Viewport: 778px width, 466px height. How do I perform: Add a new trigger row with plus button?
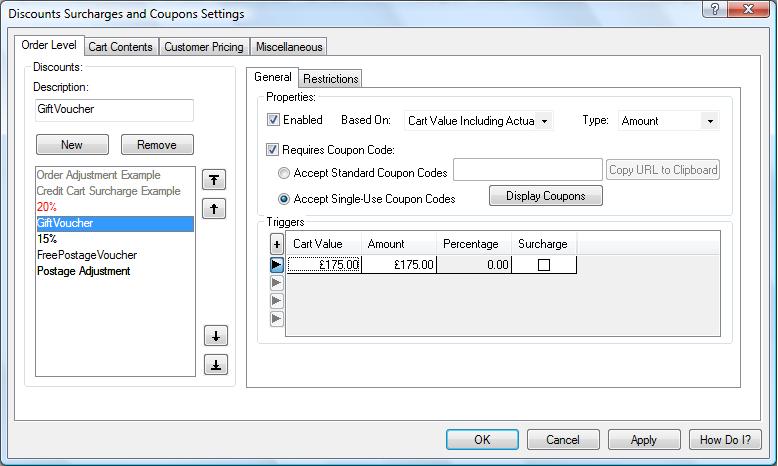(x=277, y=244)
